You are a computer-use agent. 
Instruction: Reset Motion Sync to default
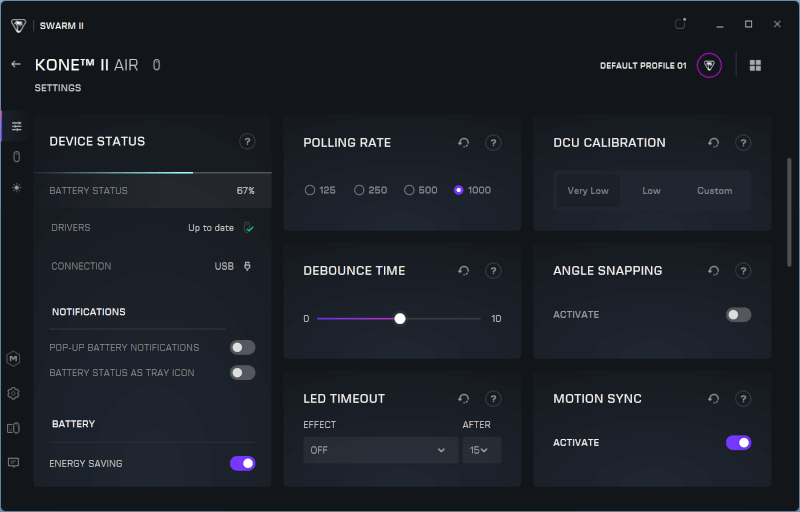[713, 399]
